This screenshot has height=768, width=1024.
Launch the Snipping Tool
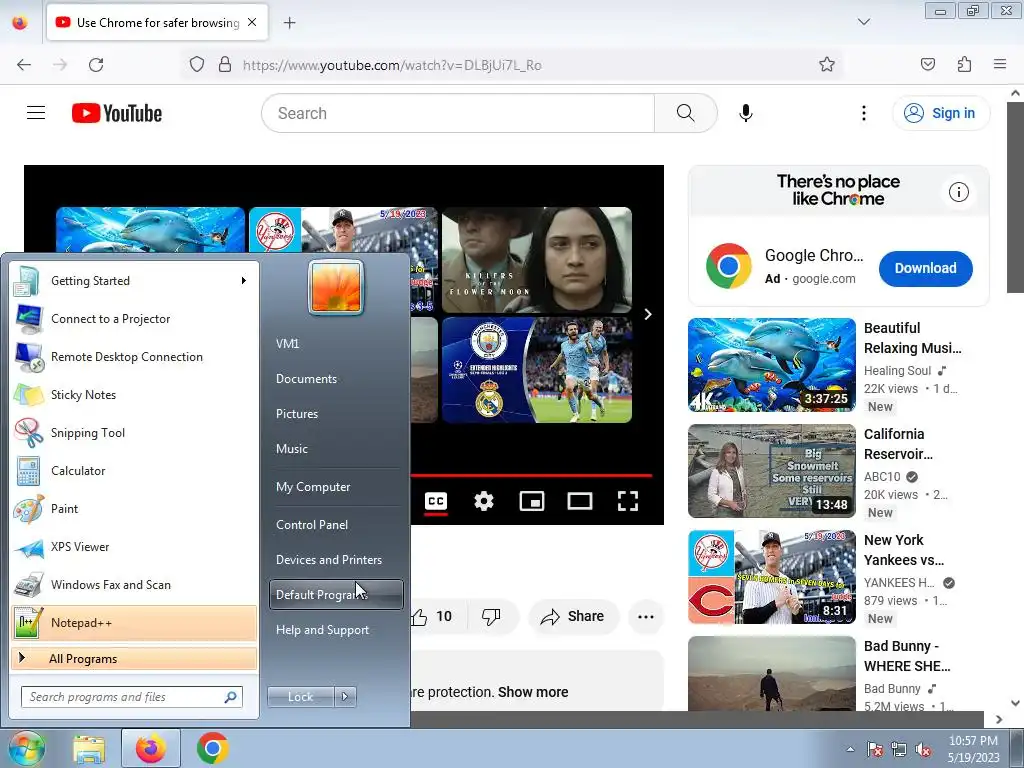click(134, 432)
